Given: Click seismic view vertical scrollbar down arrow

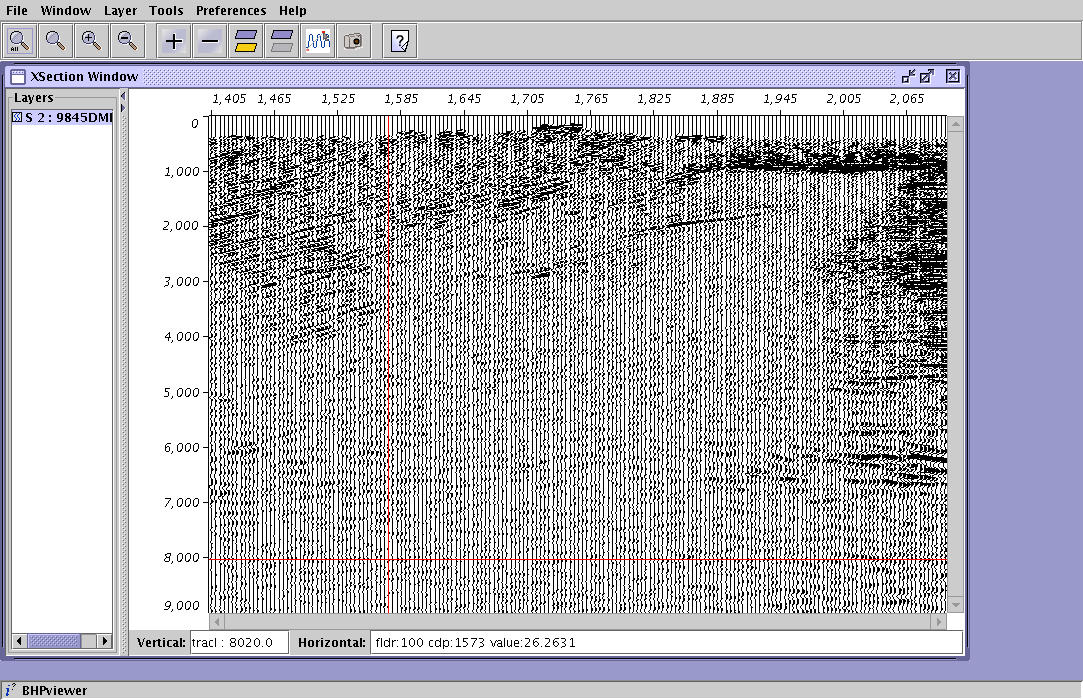Looking at the screenshot, I should click(956, 605).
